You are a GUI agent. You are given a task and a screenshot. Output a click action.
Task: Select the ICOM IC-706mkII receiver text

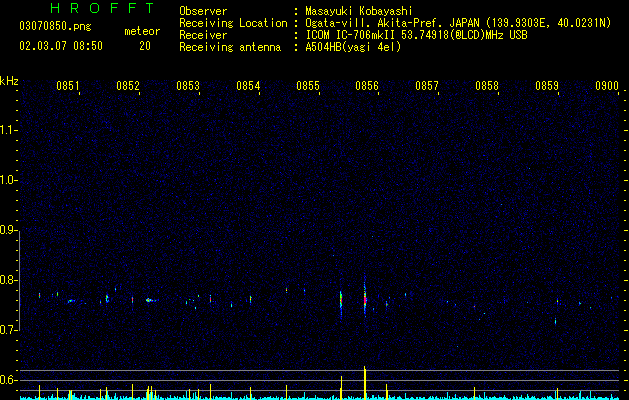point(416,35)
